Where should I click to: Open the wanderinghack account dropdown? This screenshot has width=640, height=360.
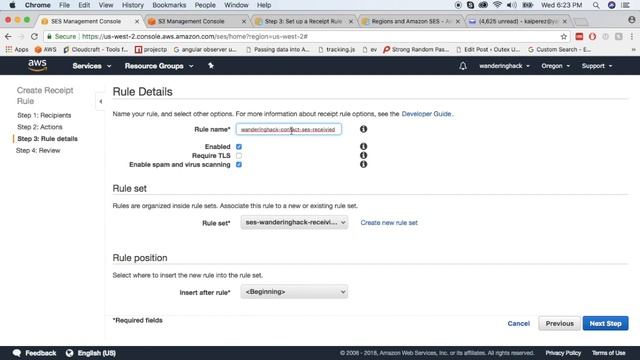tap(504, 66)
